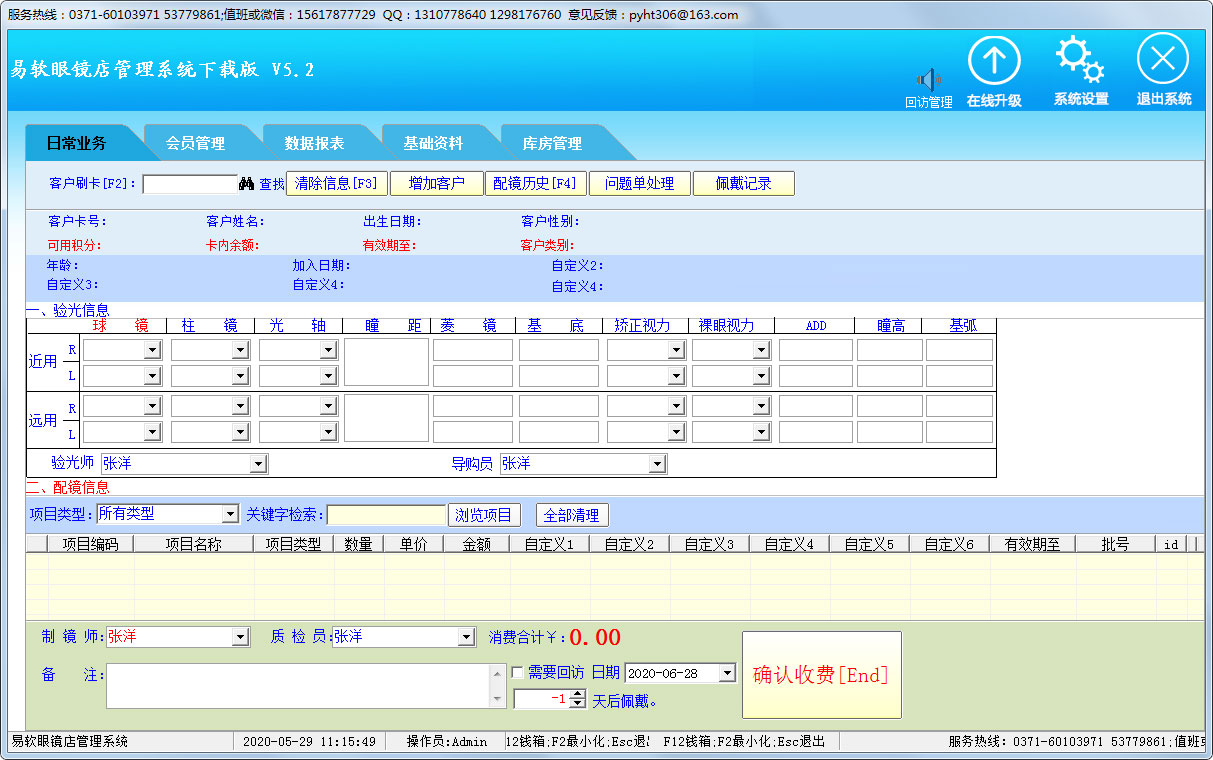Open 回访管理 speaker icon
Viewport: 1213px width, 760px height.
click(929, 80)
